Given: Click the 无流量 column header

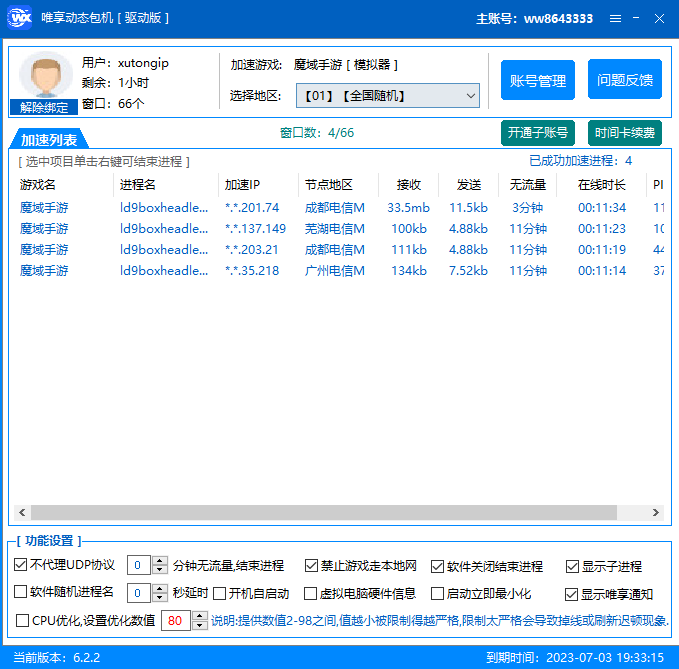Looking at the screenshot, I should 527,185.
